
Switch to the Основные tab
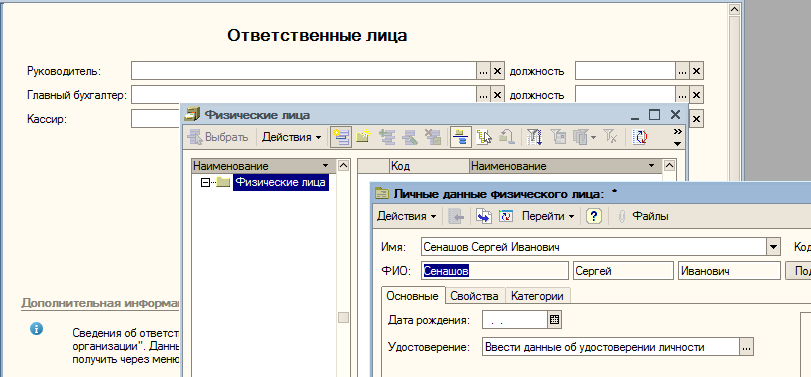click(x=413, y=296)
